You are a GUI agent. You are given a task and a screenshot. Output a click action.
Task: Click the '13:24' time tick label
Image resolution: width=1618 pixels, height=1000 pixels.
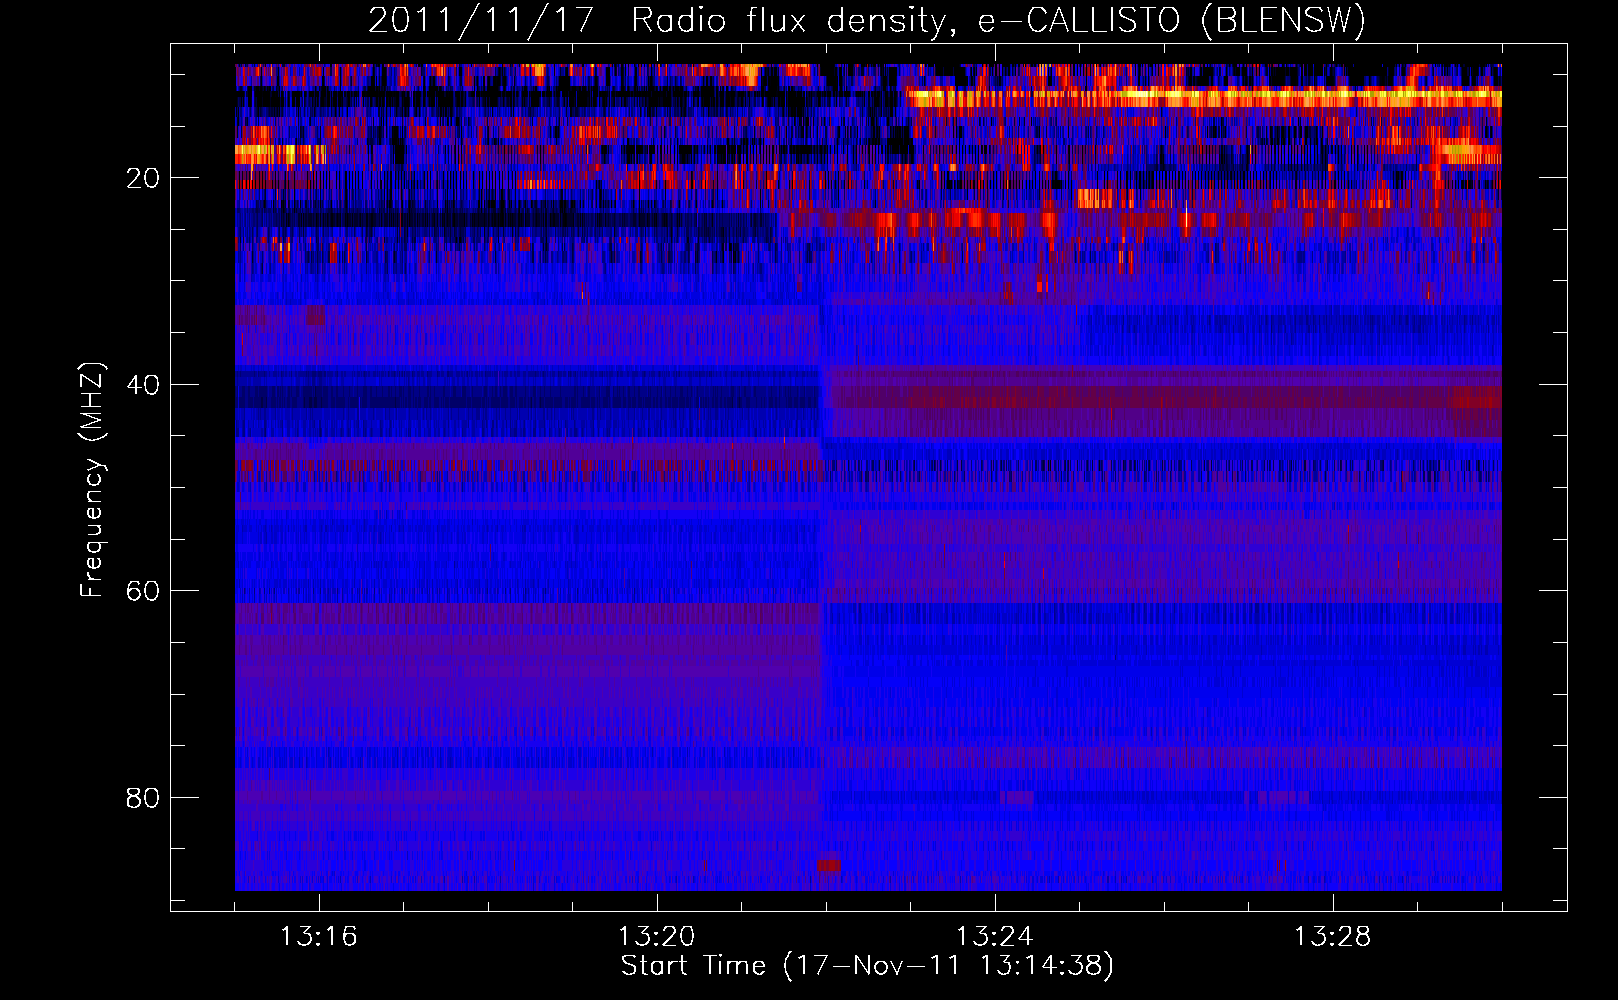point(995,937)
